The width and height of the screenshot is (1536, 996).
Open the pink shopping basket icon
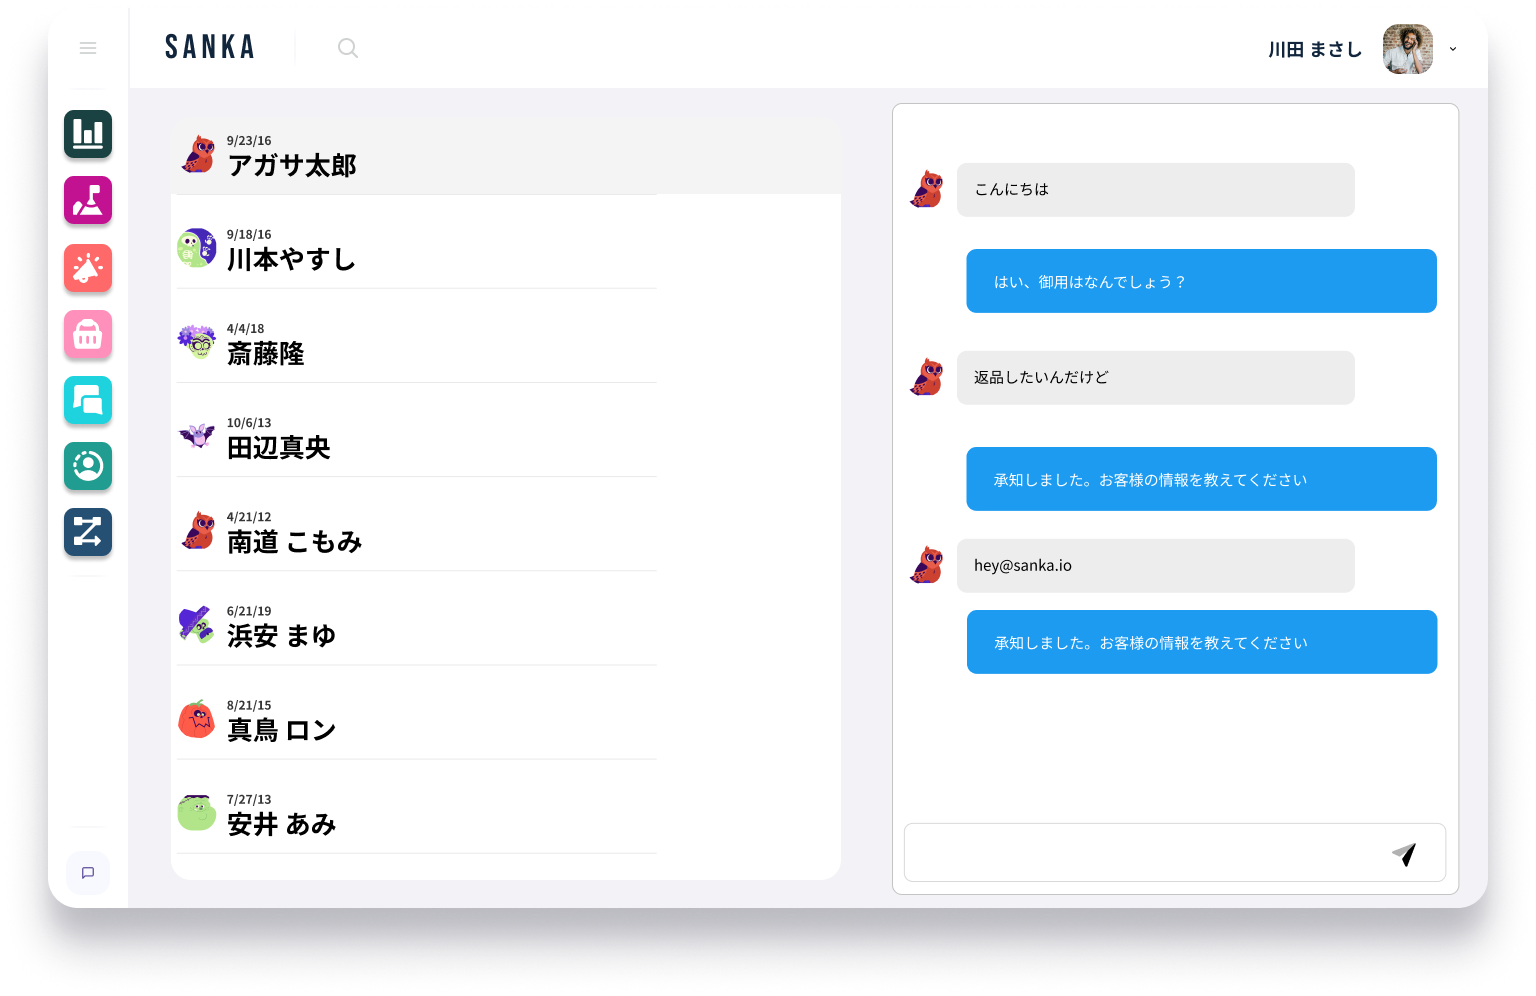coord(88,334)
